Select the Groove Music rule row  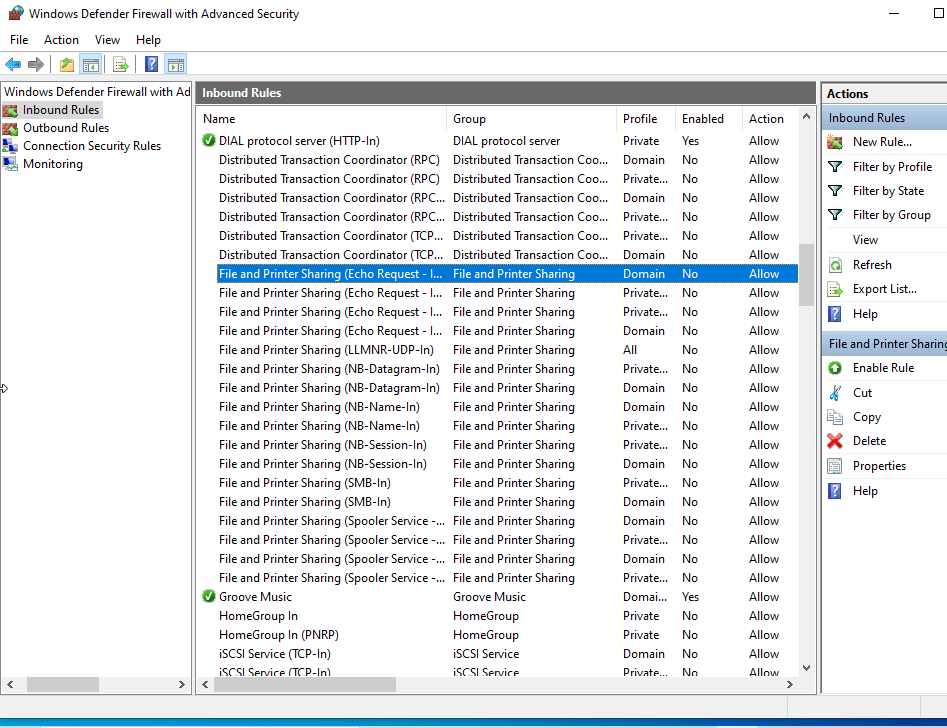[256, 597]
